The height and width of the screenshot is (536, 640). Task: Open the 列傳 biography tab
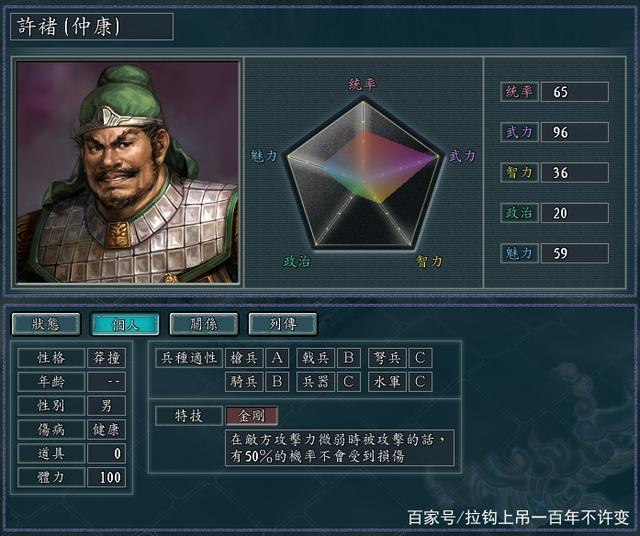[282, 324]
